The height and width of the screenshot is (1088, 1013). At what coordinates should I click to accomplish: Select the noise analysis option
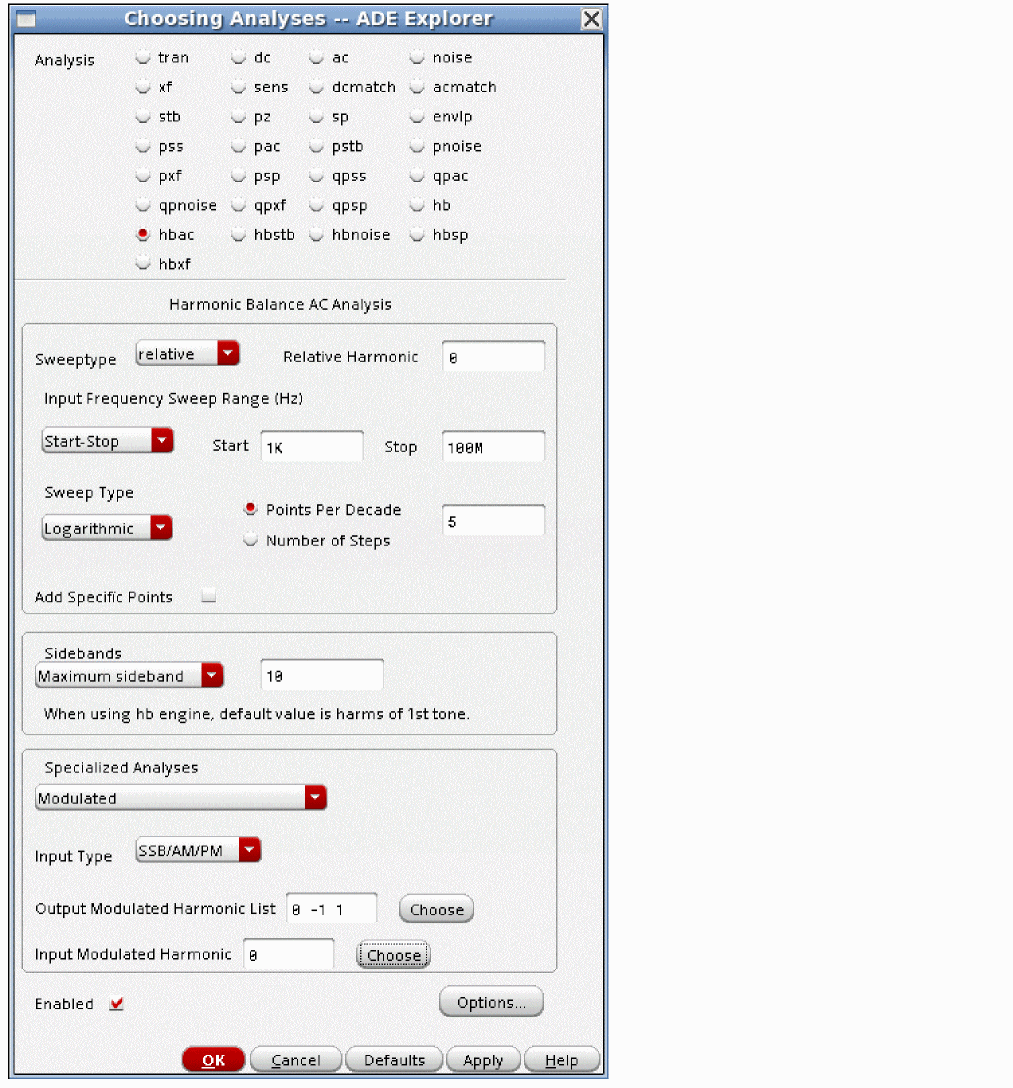(x=417, y=58)
